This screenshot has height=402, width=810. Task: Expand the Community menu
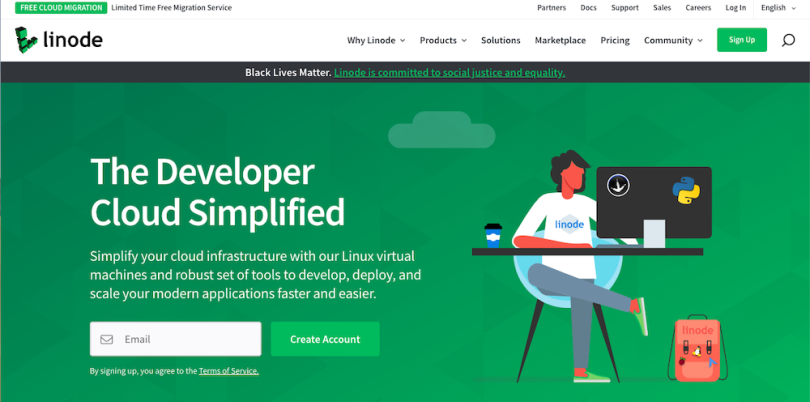pyautogui.click(x=673, y=40)
